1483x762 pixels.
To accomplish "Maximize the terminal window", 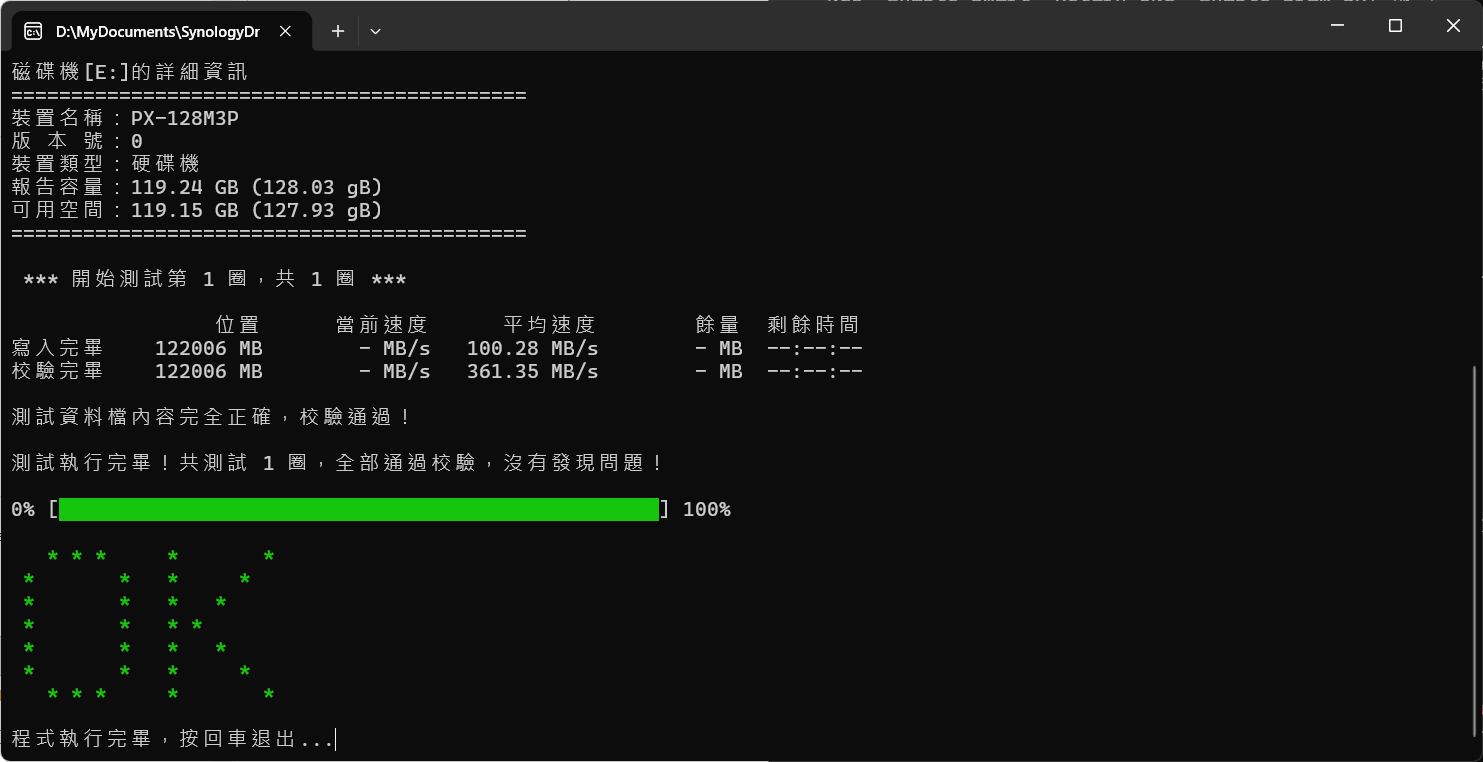I will [x=1395, y=26].
